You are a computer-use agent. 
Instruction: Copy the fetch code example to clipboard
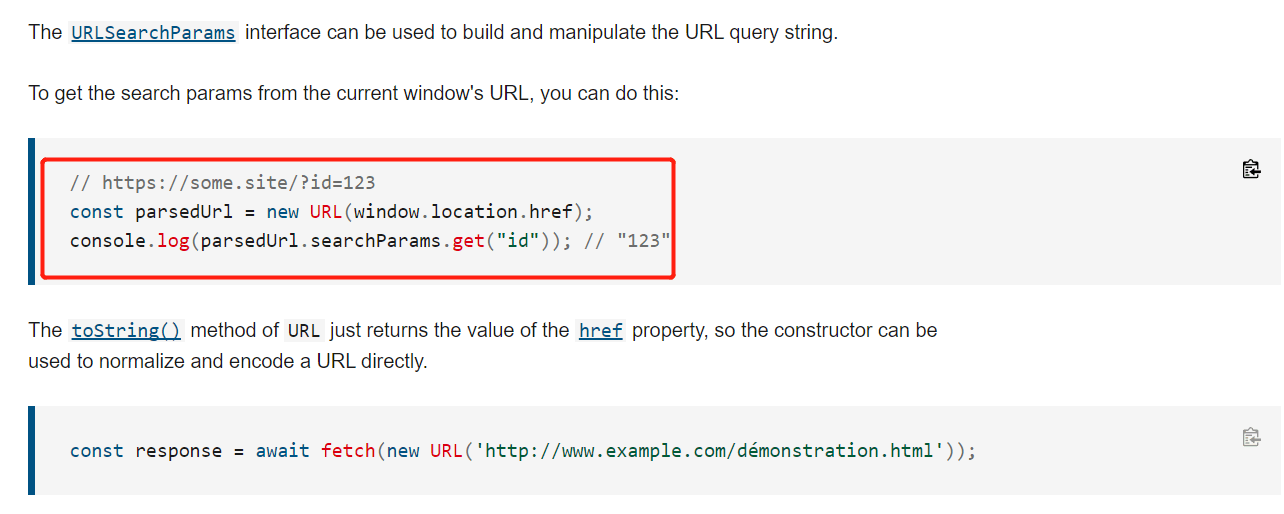coord(1250,437)
